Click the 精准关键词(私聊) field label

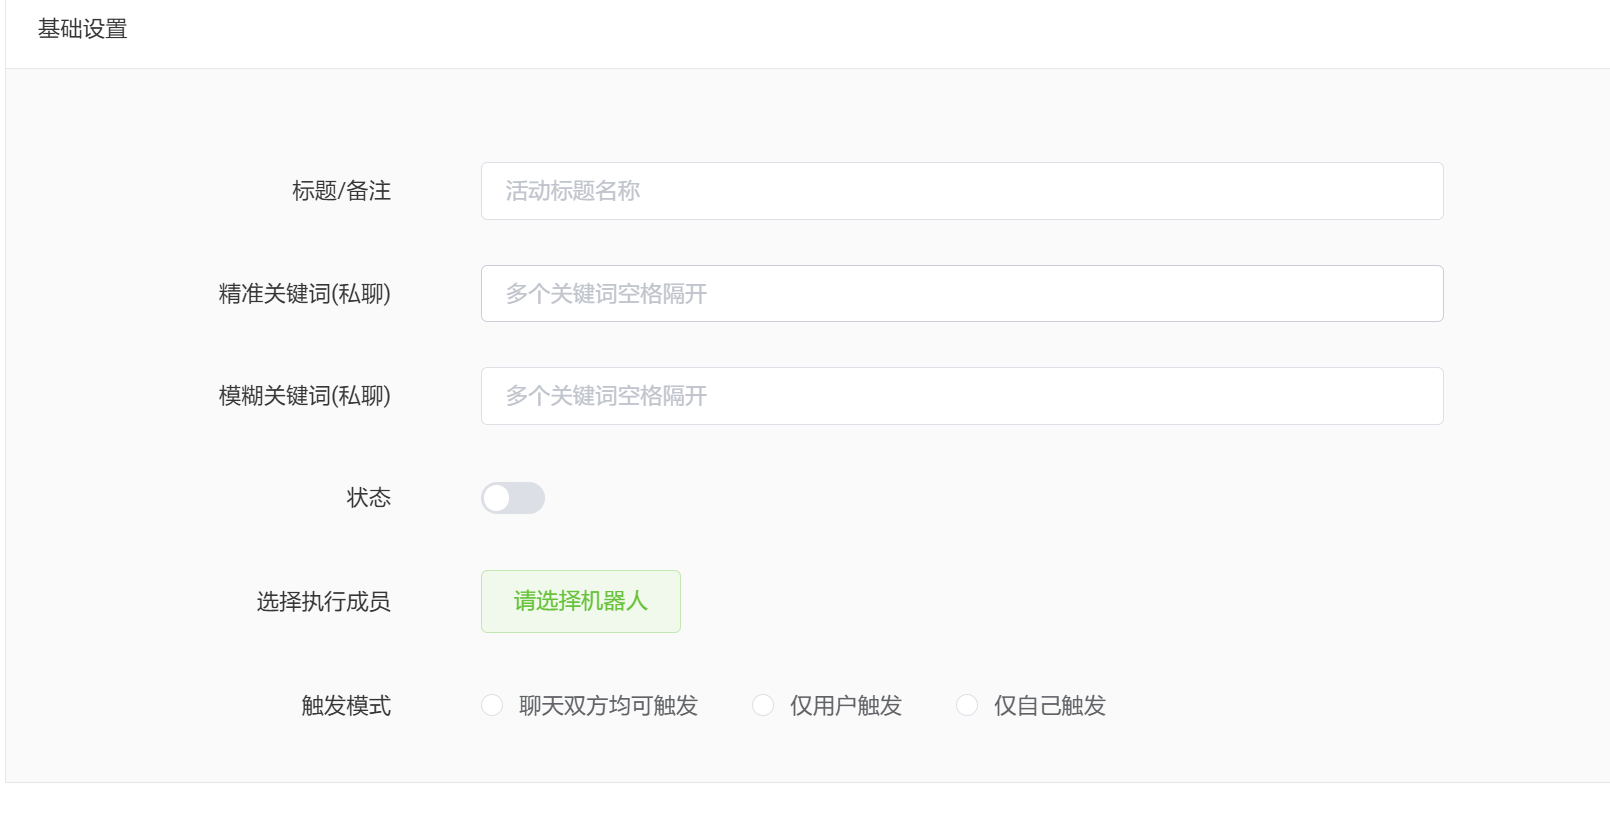coord(305,294)
